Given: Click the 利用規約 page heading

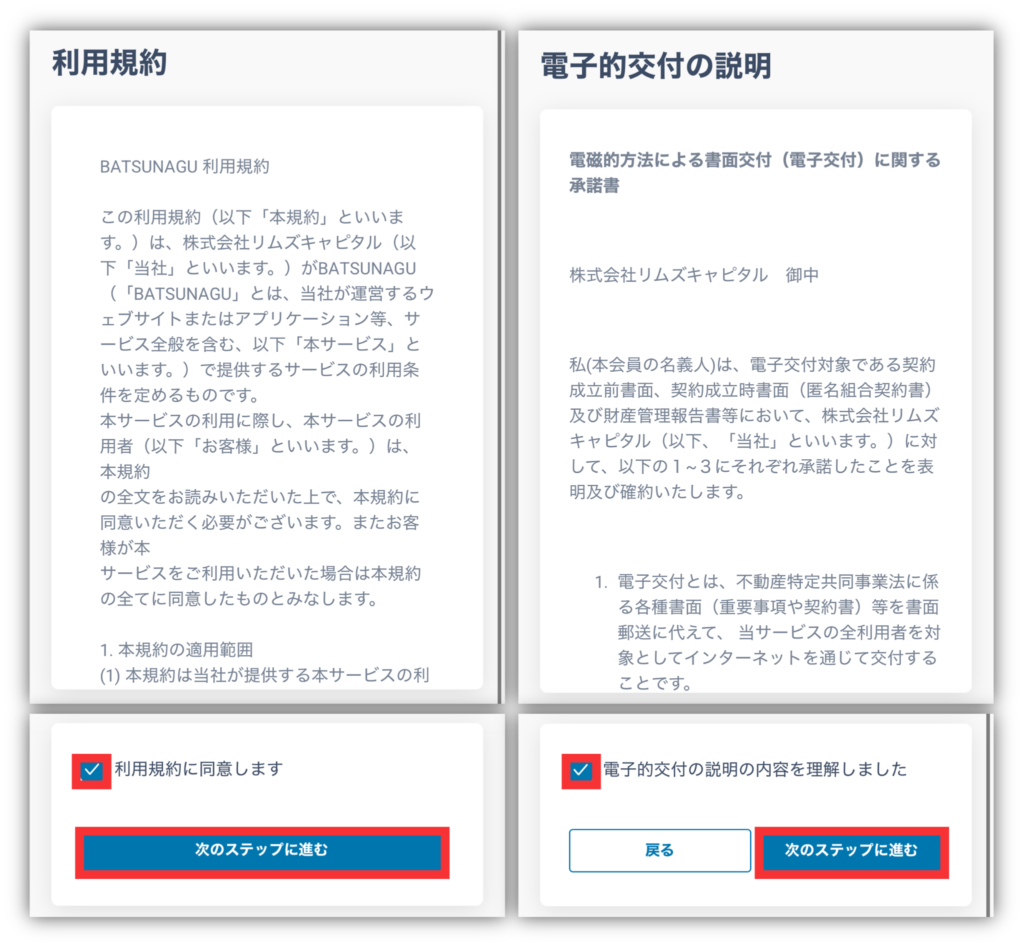Looking at the screenshot, I should (110, 63).
